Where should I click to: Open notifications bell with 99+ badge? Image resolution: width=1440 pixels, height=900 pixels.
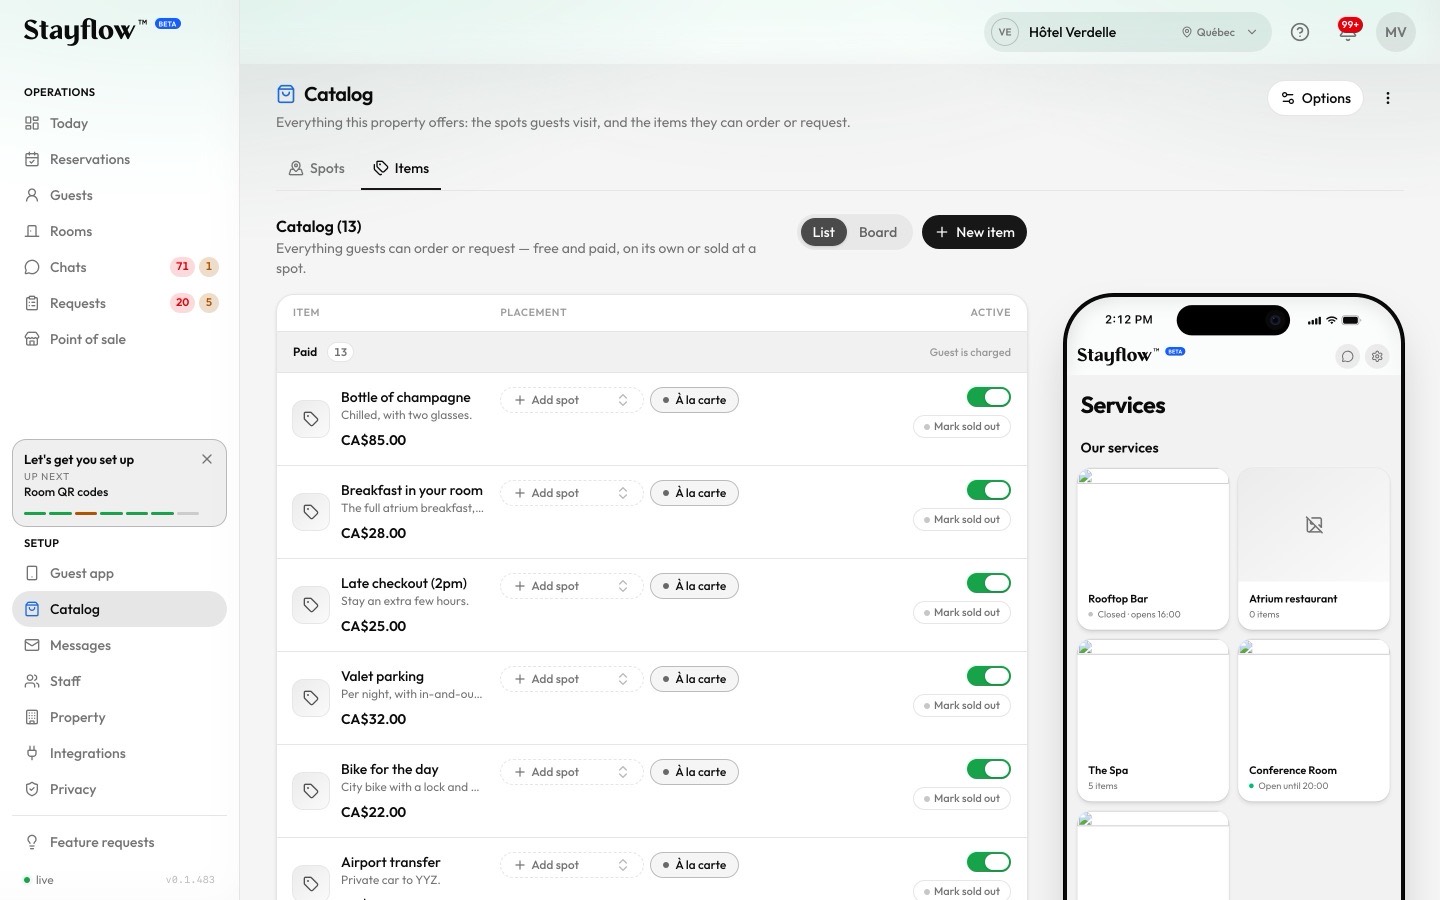[1348, 30]
